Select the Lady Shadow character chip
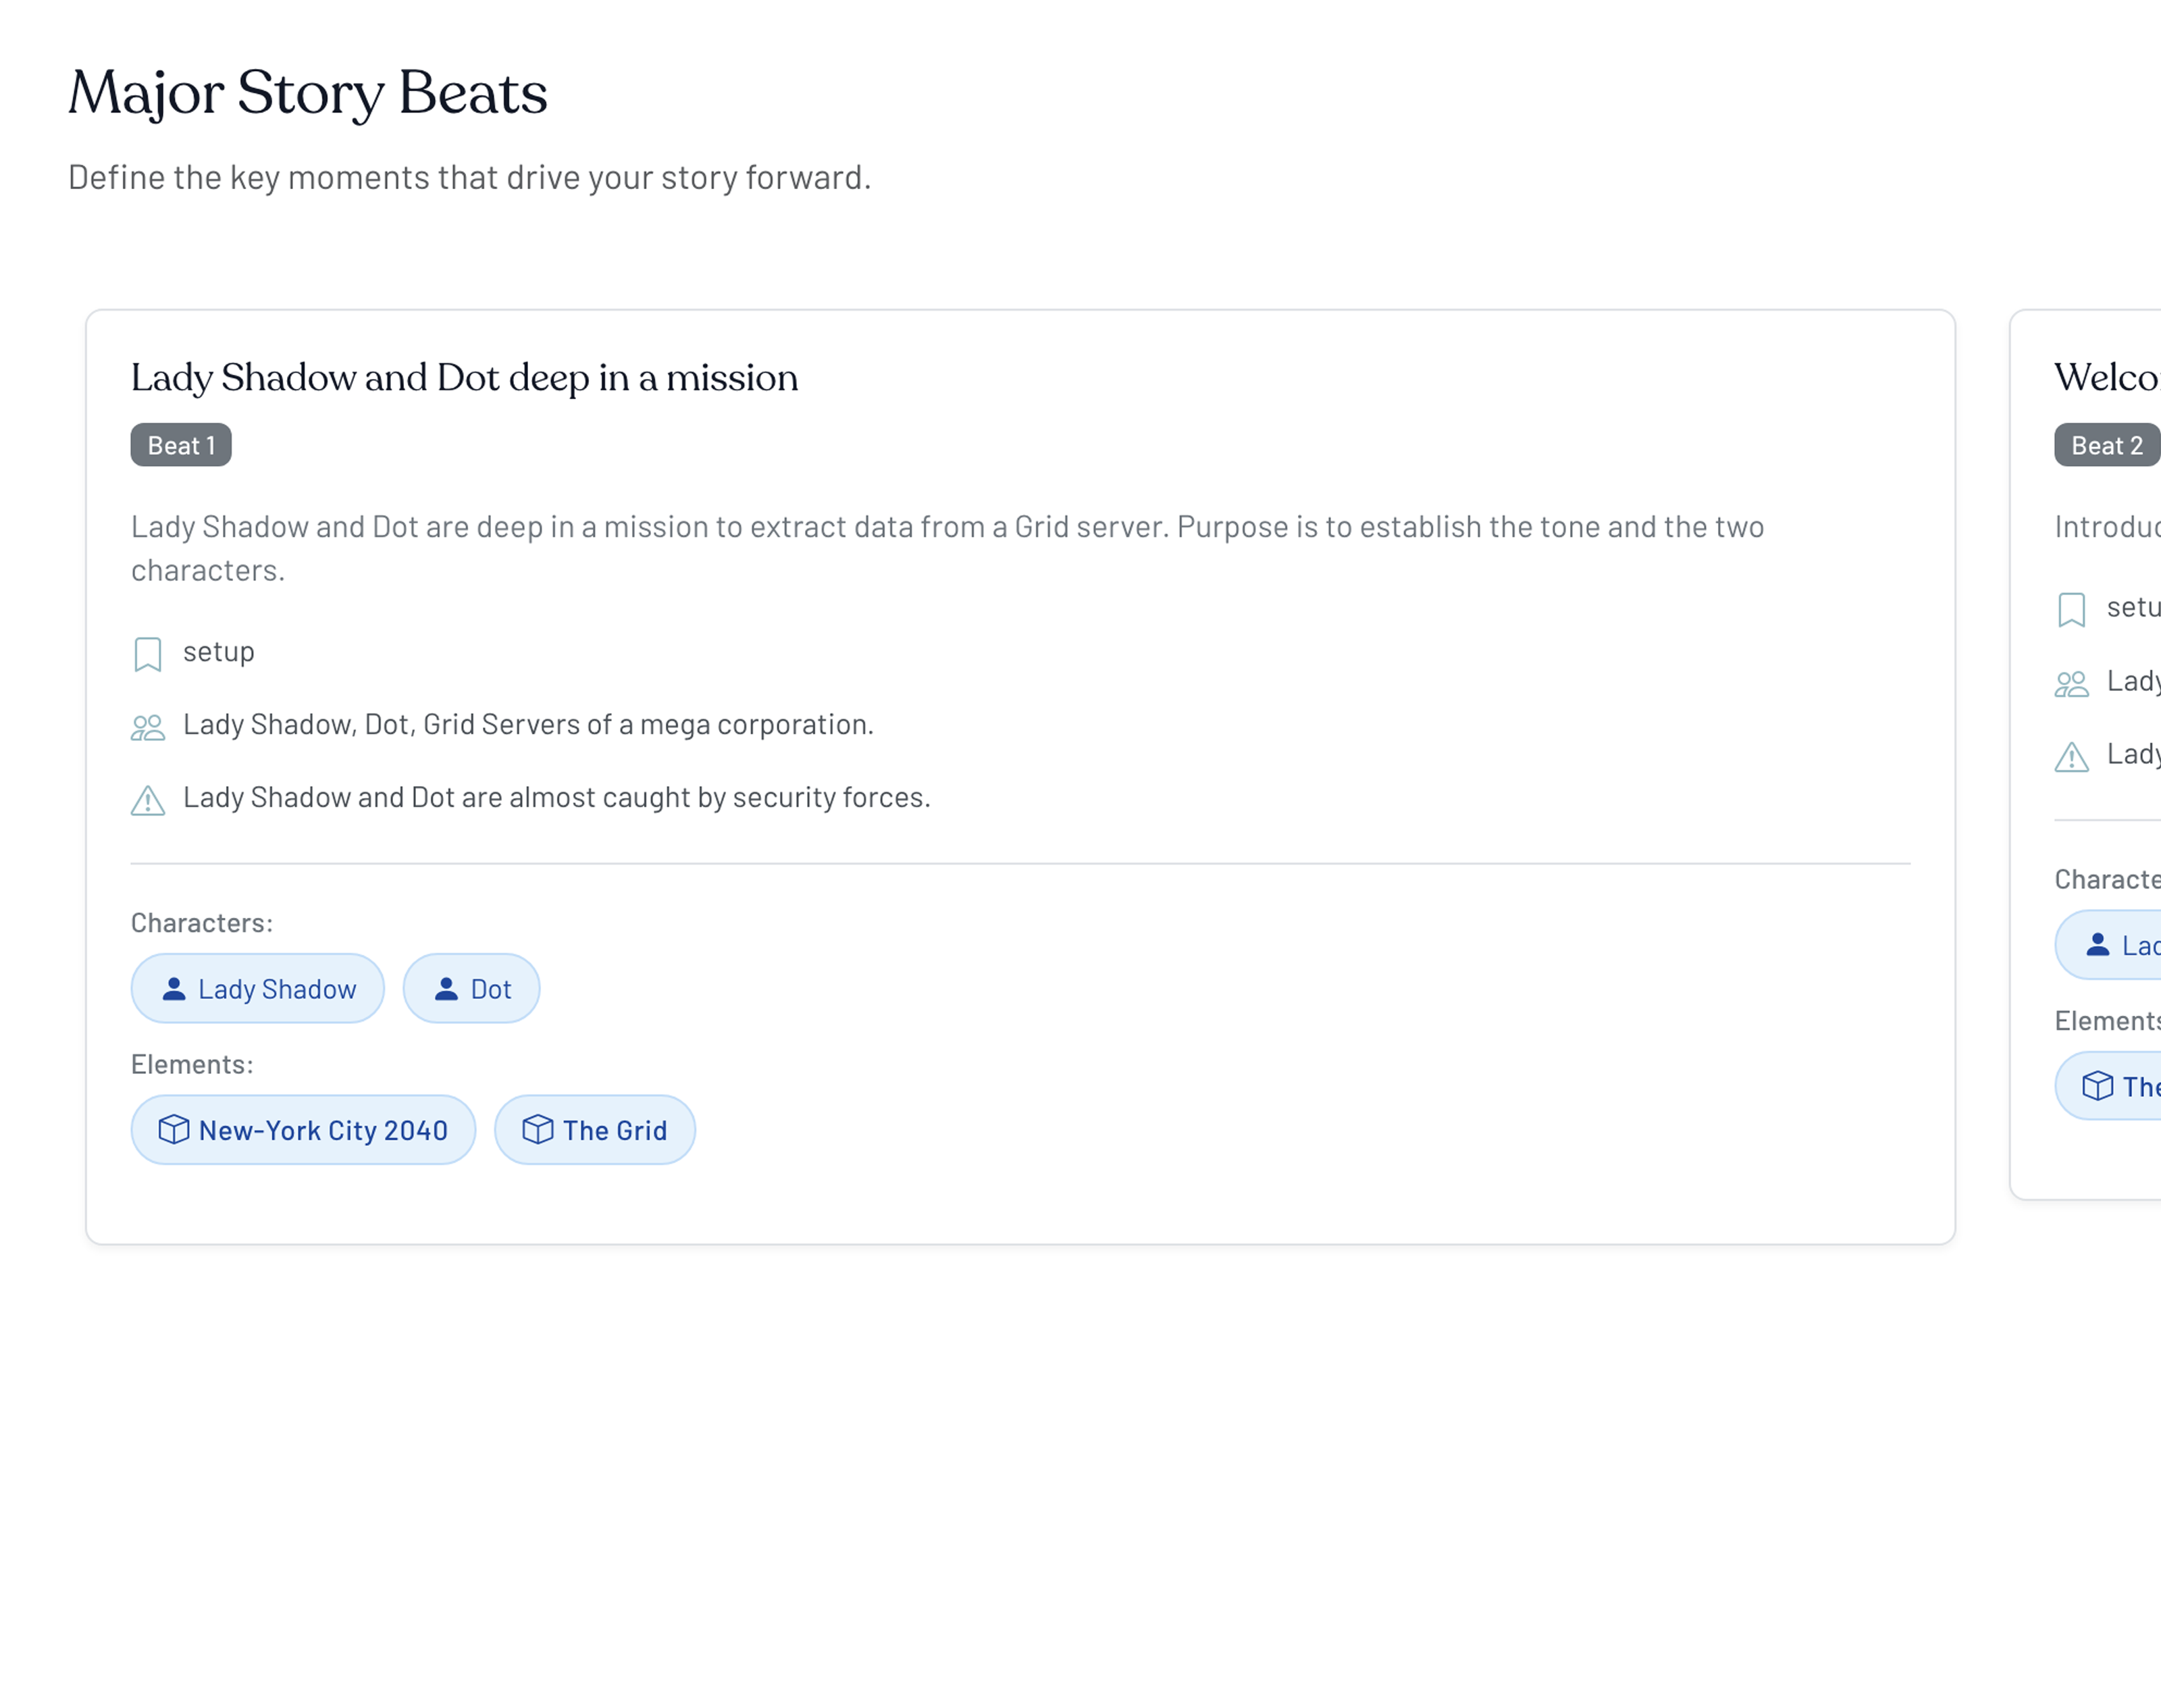This screenshot has height=1708, width=2161. pos(258,989)
